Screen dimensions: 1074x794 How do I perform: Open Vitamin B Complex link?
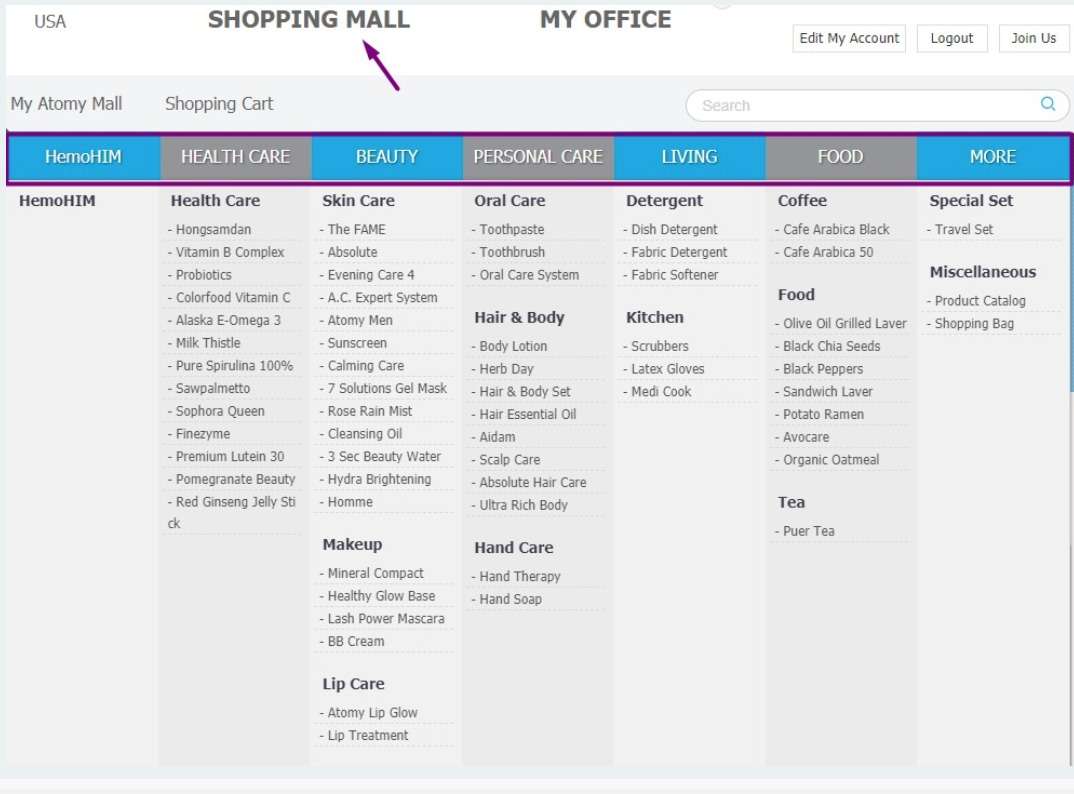click(x=229, y=252)
